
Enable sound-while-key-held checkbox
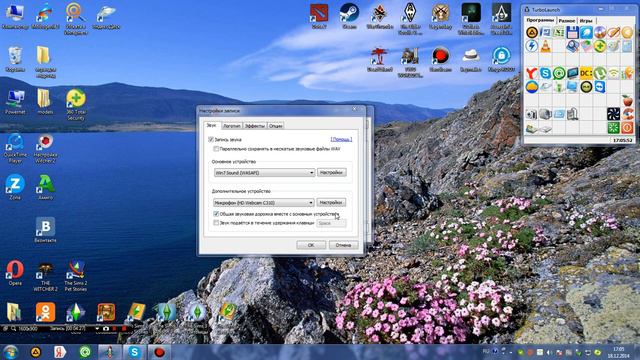[216, 223]
